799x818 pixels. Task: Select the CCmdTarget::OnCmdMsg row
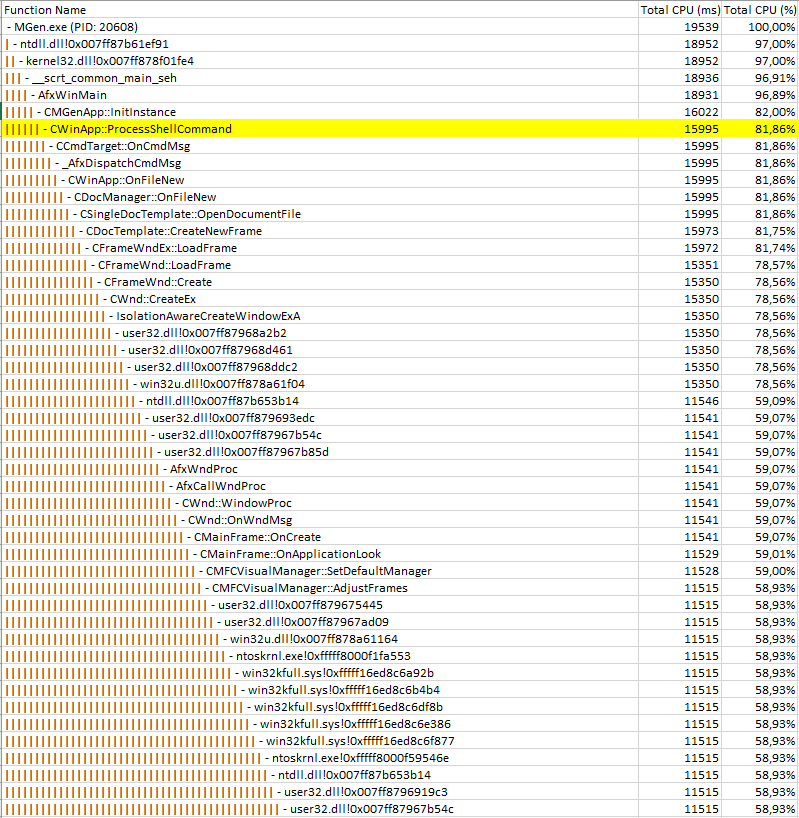(x=400, y=146)
